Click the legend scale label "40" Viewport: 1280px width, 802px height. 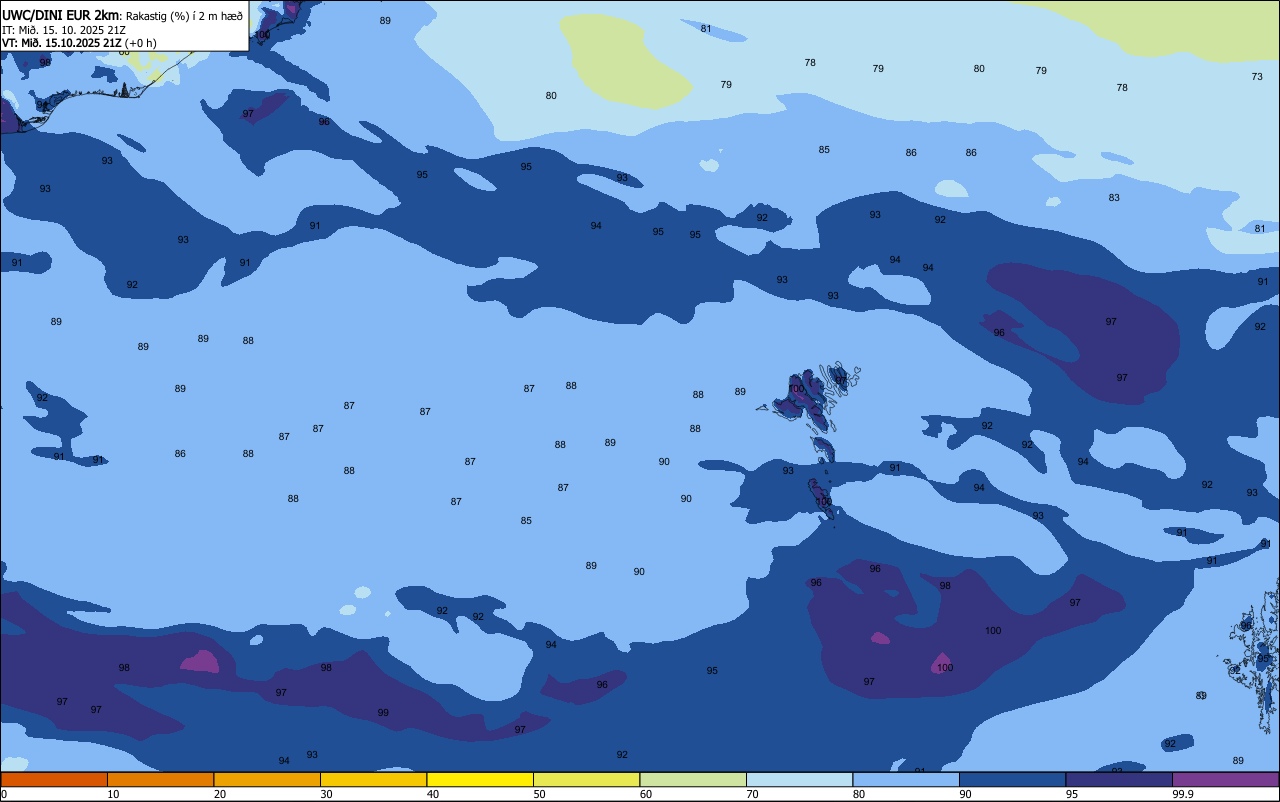(x=433, y=794)
